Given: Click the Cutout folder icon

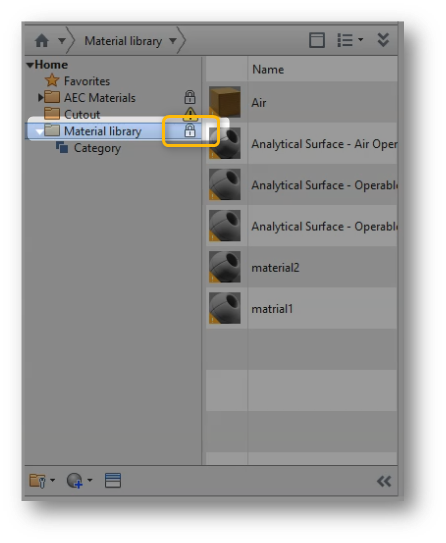Looking at the screenshot, I should (x=52, y=114).
